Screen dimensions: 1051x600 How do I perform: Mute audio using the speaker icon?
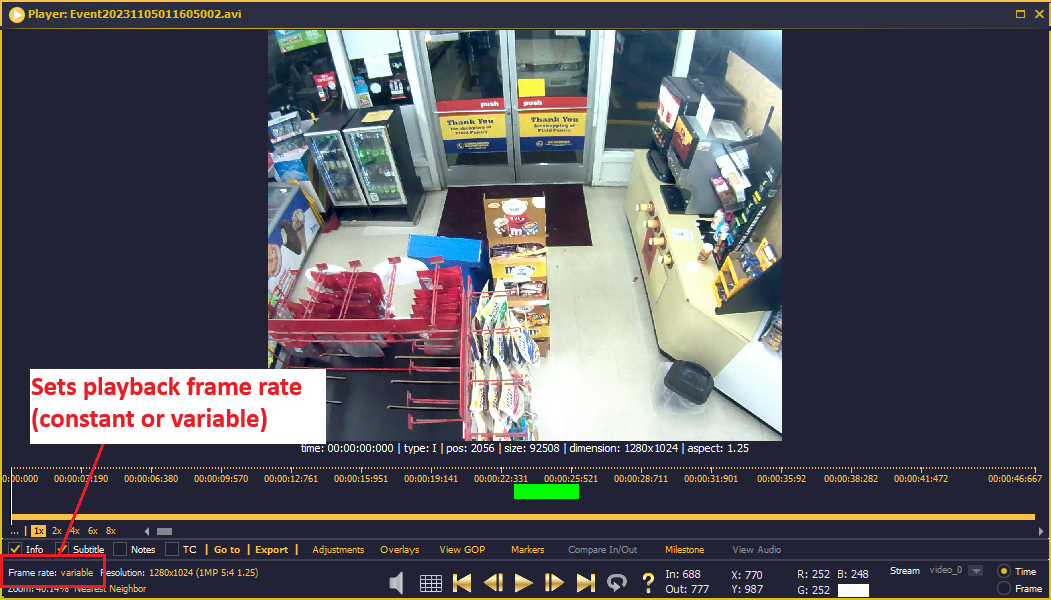[396, 582]
